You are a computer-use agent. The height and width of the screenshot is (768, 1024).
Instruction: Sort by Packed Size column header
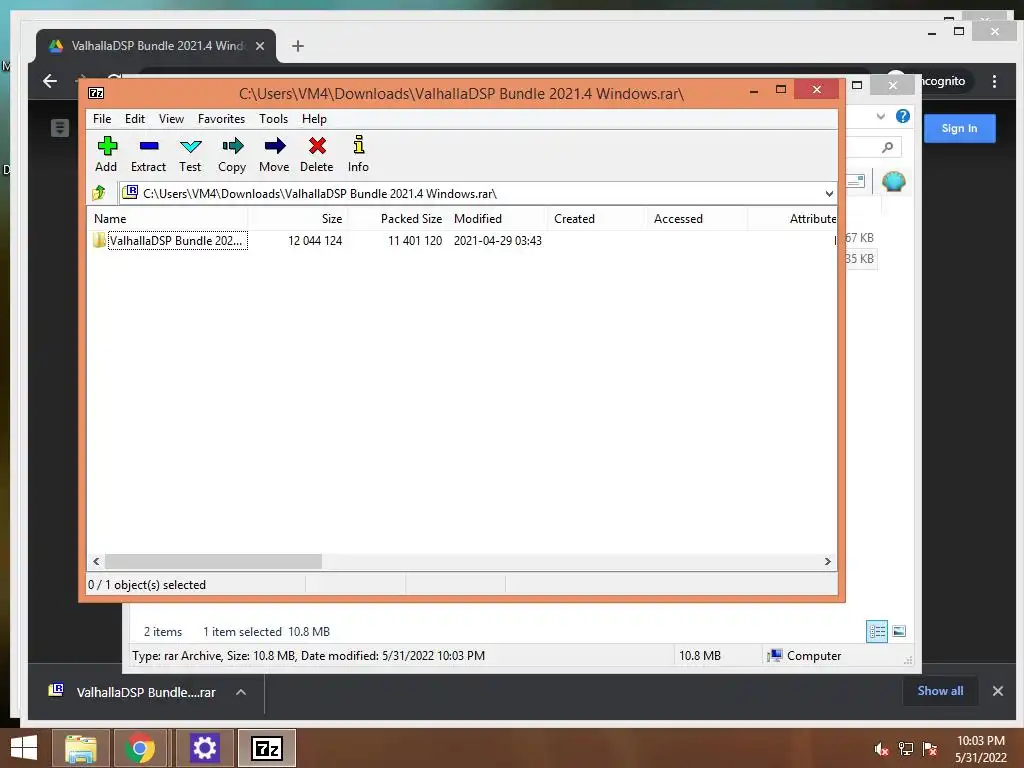[x=397, y=219]
